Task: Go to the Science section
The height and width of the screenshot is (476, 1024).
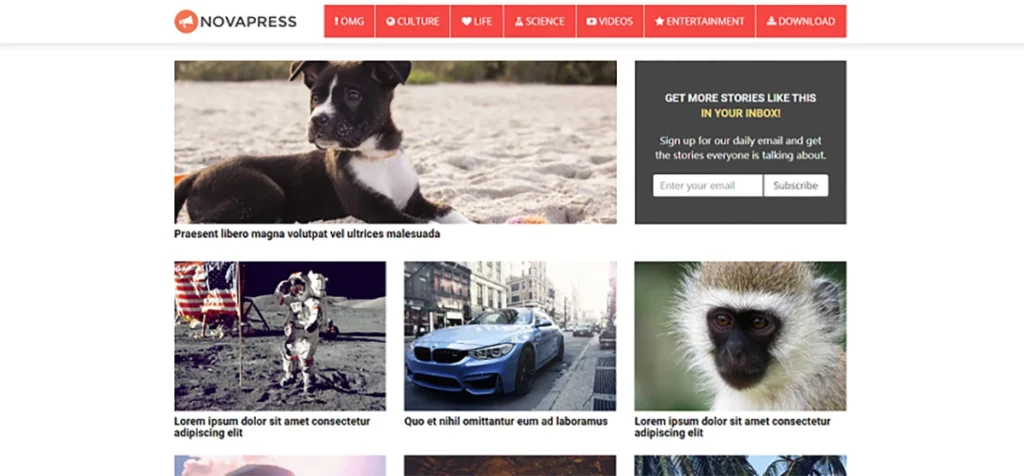Action: 539,22
